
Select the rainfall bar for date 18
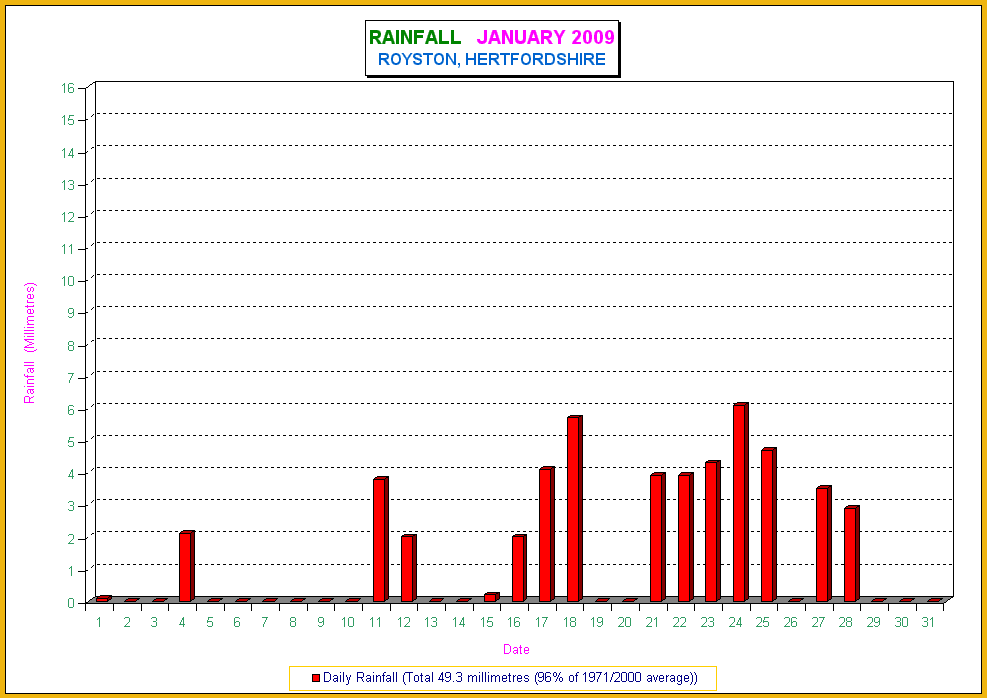tap(575, 509)
